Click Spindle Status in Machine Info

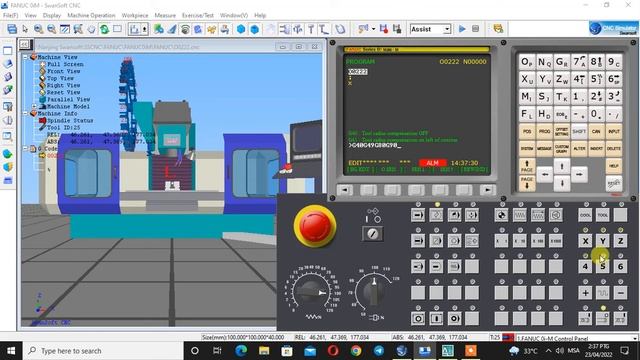coord(70,120)
